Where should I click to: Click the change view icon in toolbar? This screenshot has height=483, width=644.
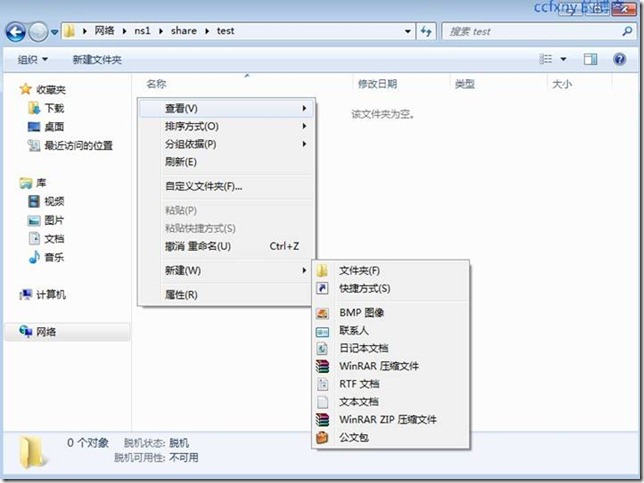pyautogui.click(x=546, y=59)
